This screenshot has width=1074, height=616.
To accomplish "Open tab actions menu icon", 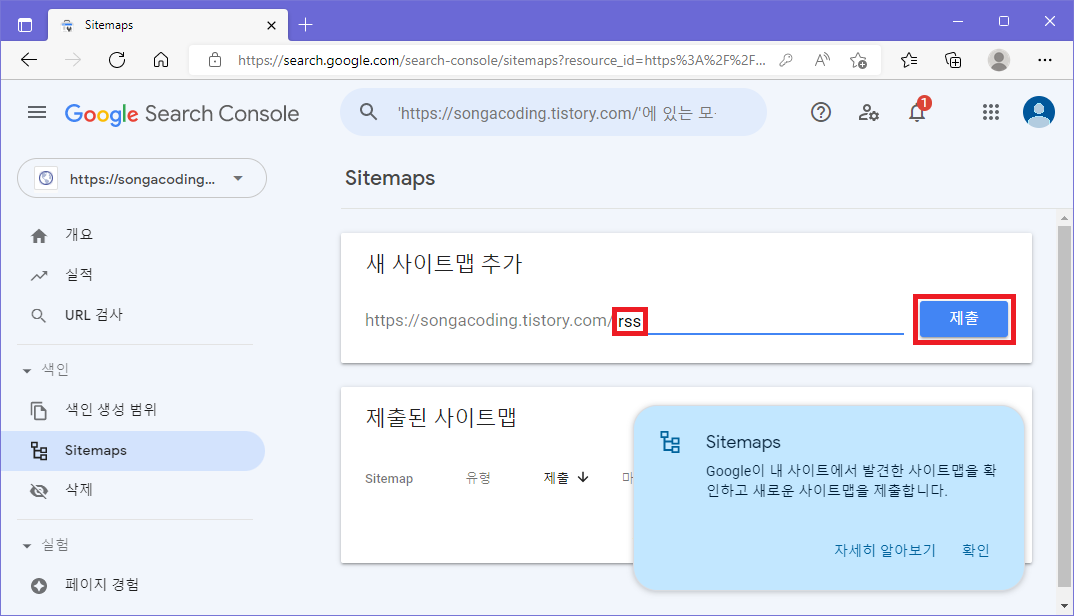I will 25,25.
